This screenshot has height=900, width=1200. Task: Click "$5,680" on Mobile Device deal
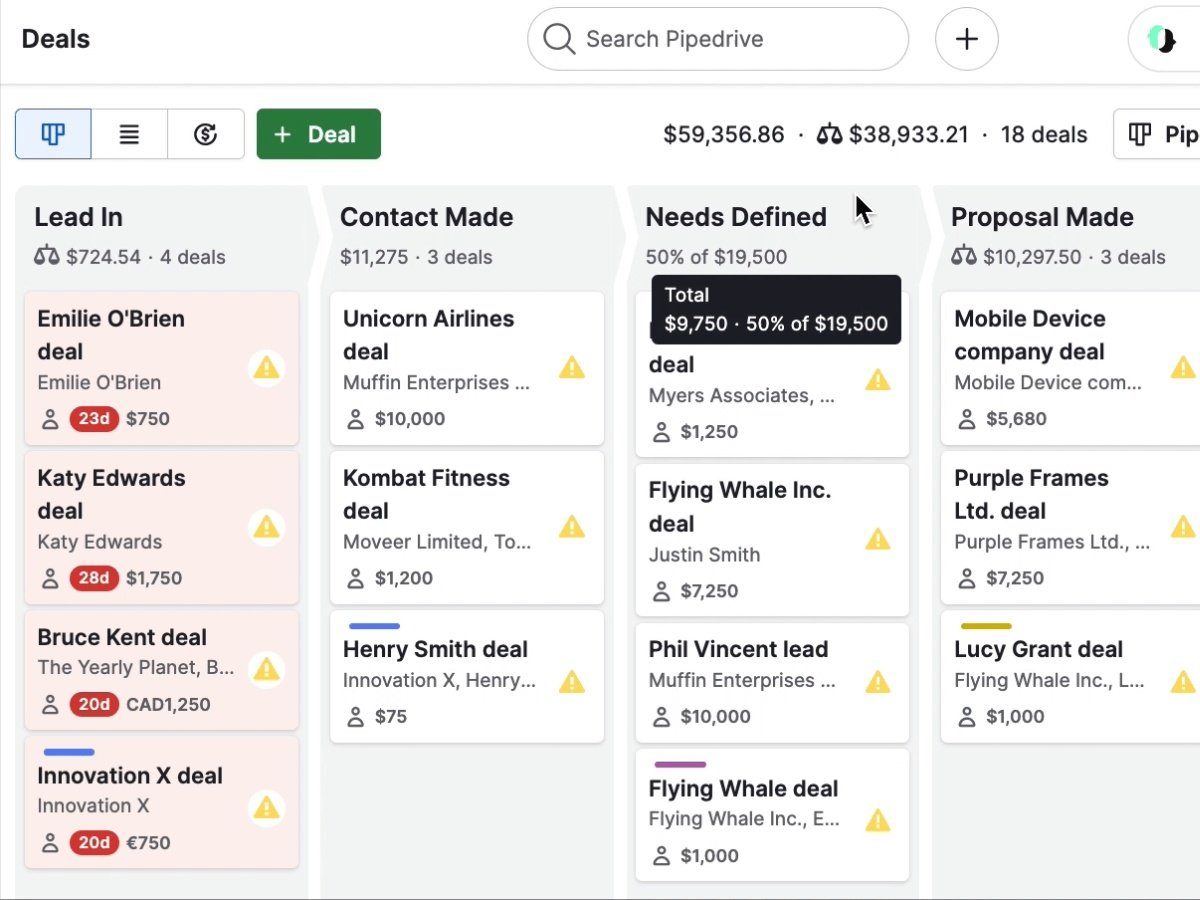click(x=1016, y=419)
